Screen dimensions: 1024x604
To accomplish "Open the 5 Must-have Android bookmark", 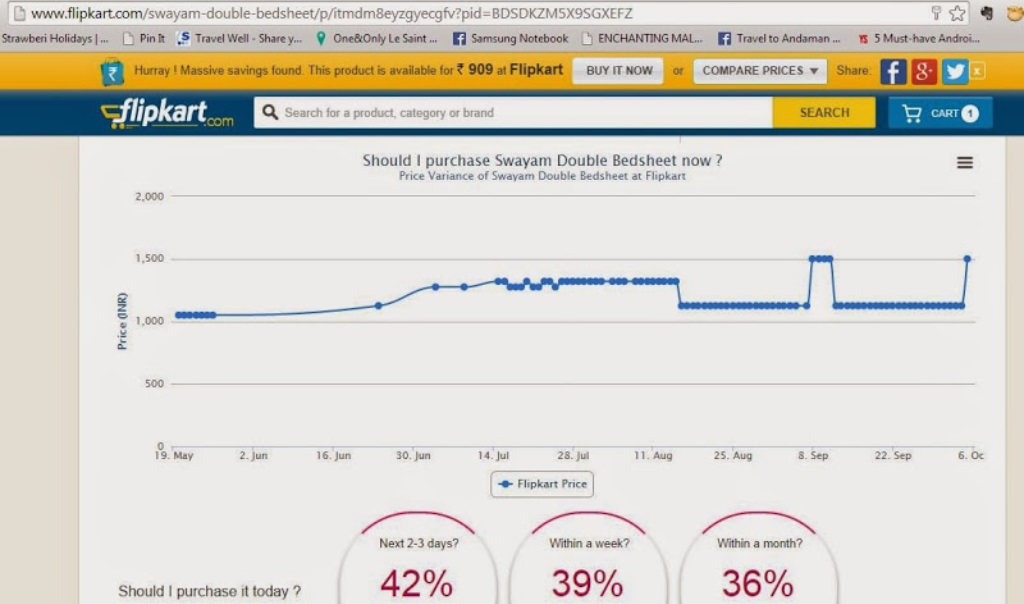I will coord(919,39).
